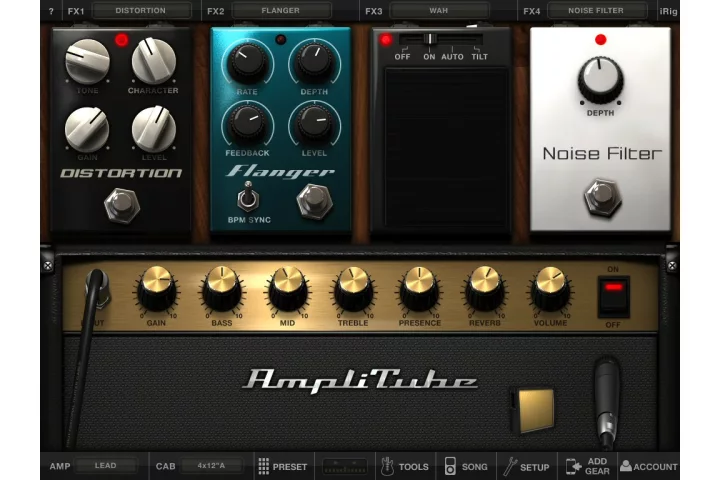
Task: Click the AmpliTube logo on cabinet
Action: coord(360,380)
